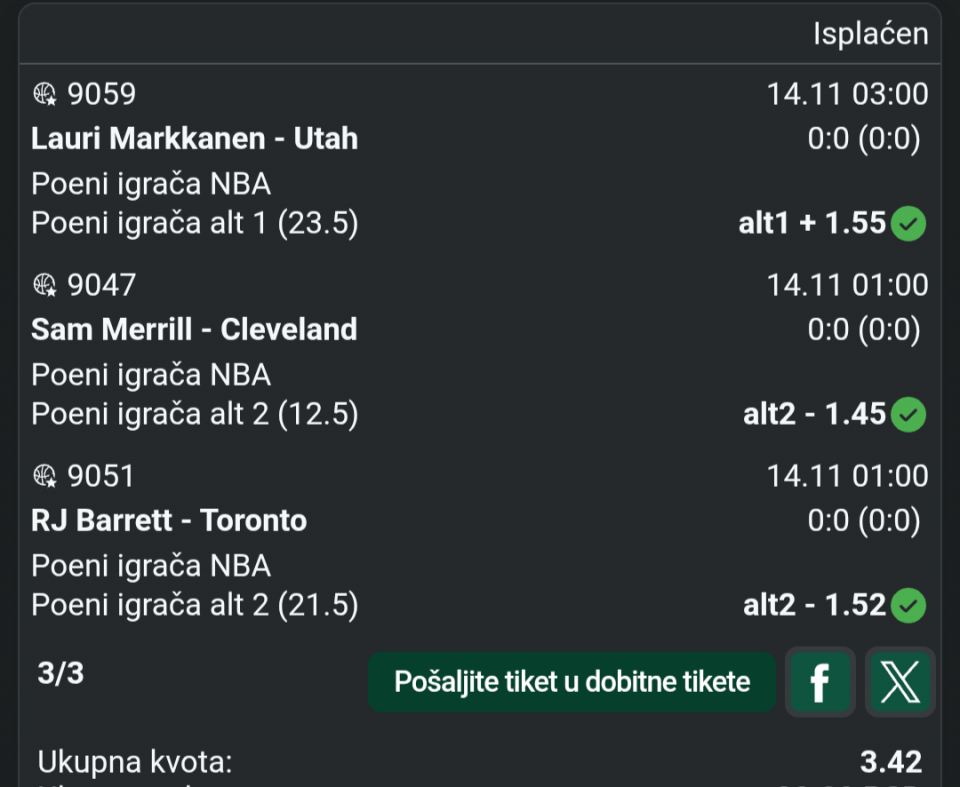
Task: Click green checkmark for RJ Barrett bet
Action: point(909,605)
